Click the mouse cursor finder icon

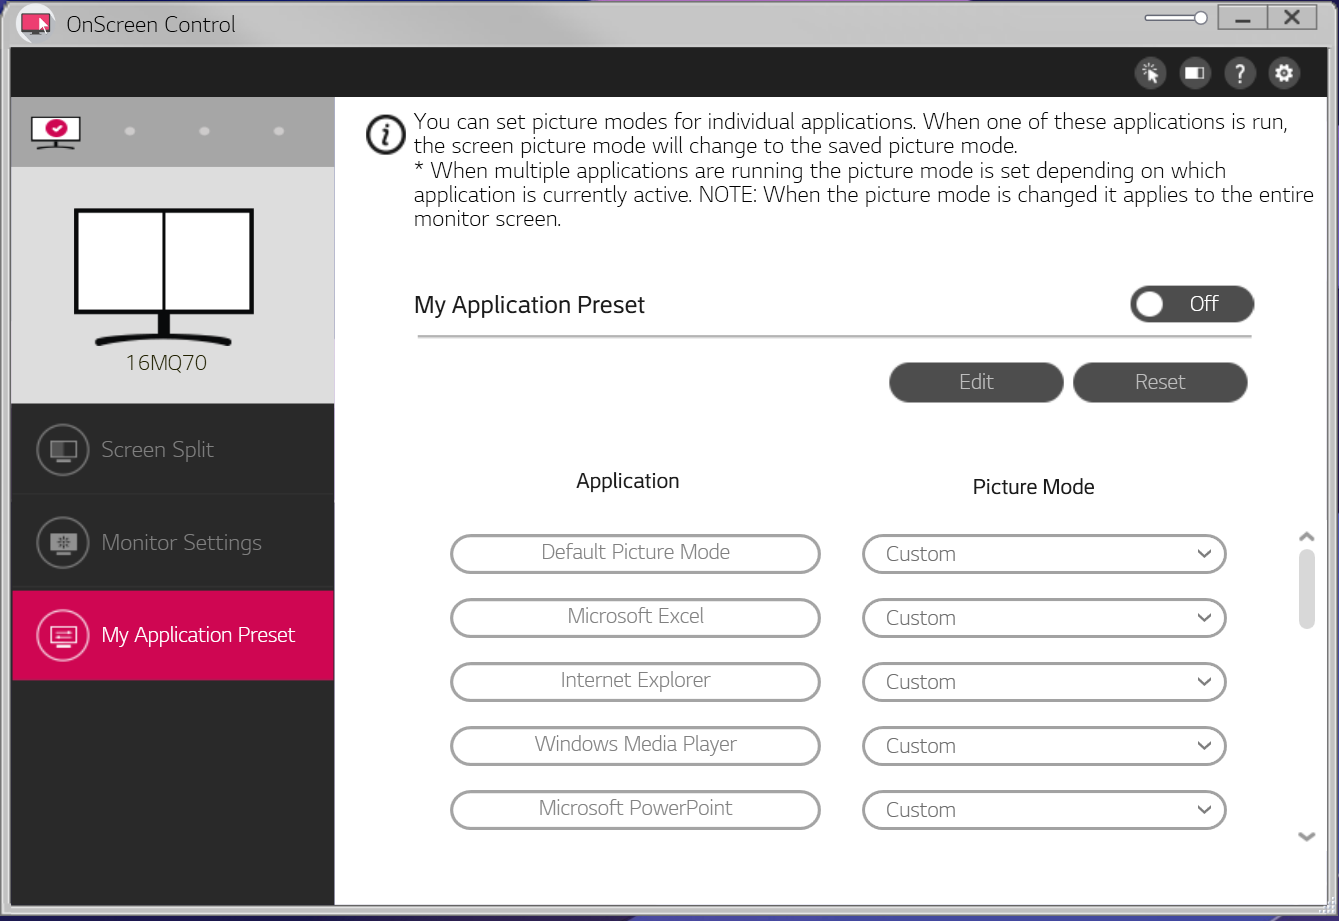(x=1150, y=73)
